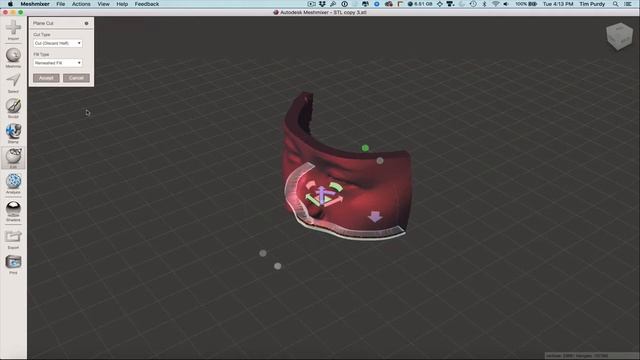The width and height of the screenshot is (640, 360).
Task: Open the View menu
Action: [x=103, y=4]
